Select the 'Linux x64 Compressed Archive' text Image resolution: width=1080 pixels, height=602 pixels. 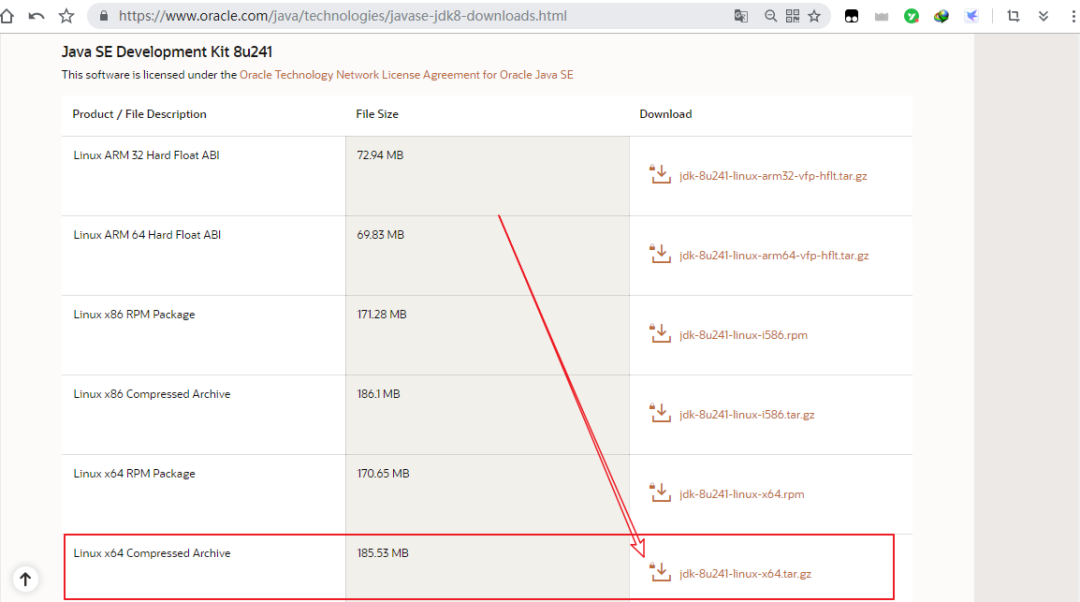(x=152, y=553)
